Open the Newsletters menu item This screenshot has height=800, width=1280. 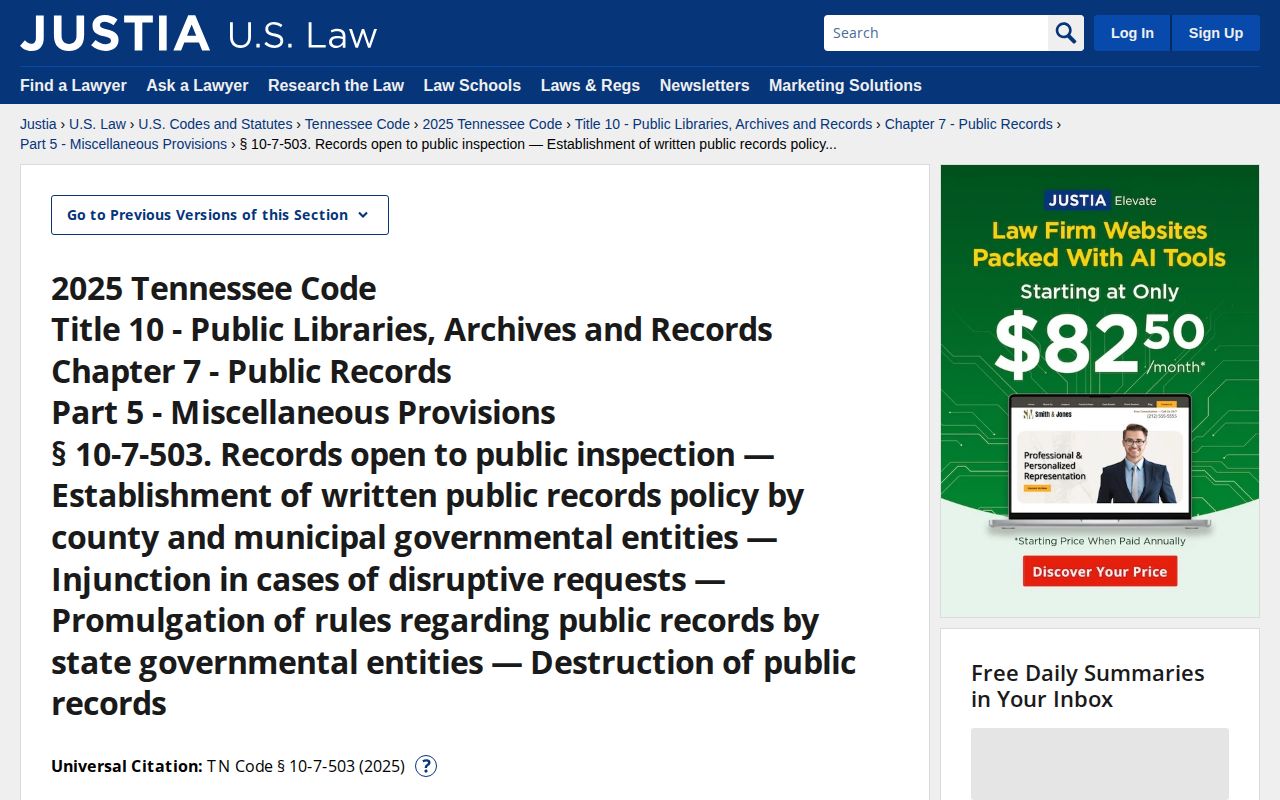pos(704,85)
